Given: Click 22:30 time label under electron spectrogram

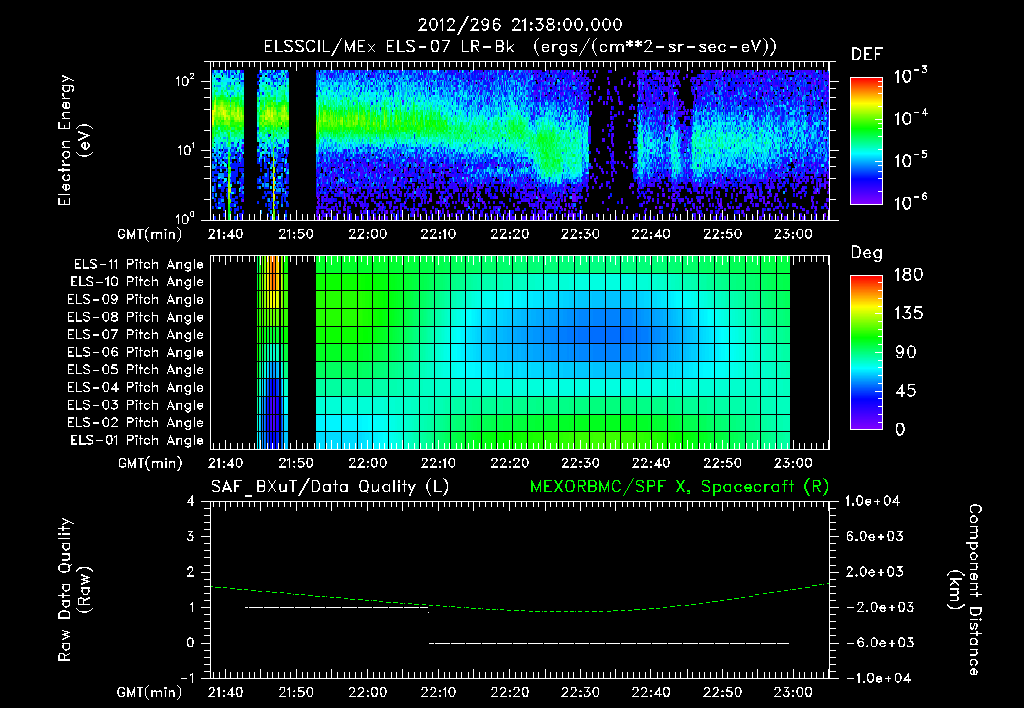Looking at the screenshot, I should pos(580,234).
